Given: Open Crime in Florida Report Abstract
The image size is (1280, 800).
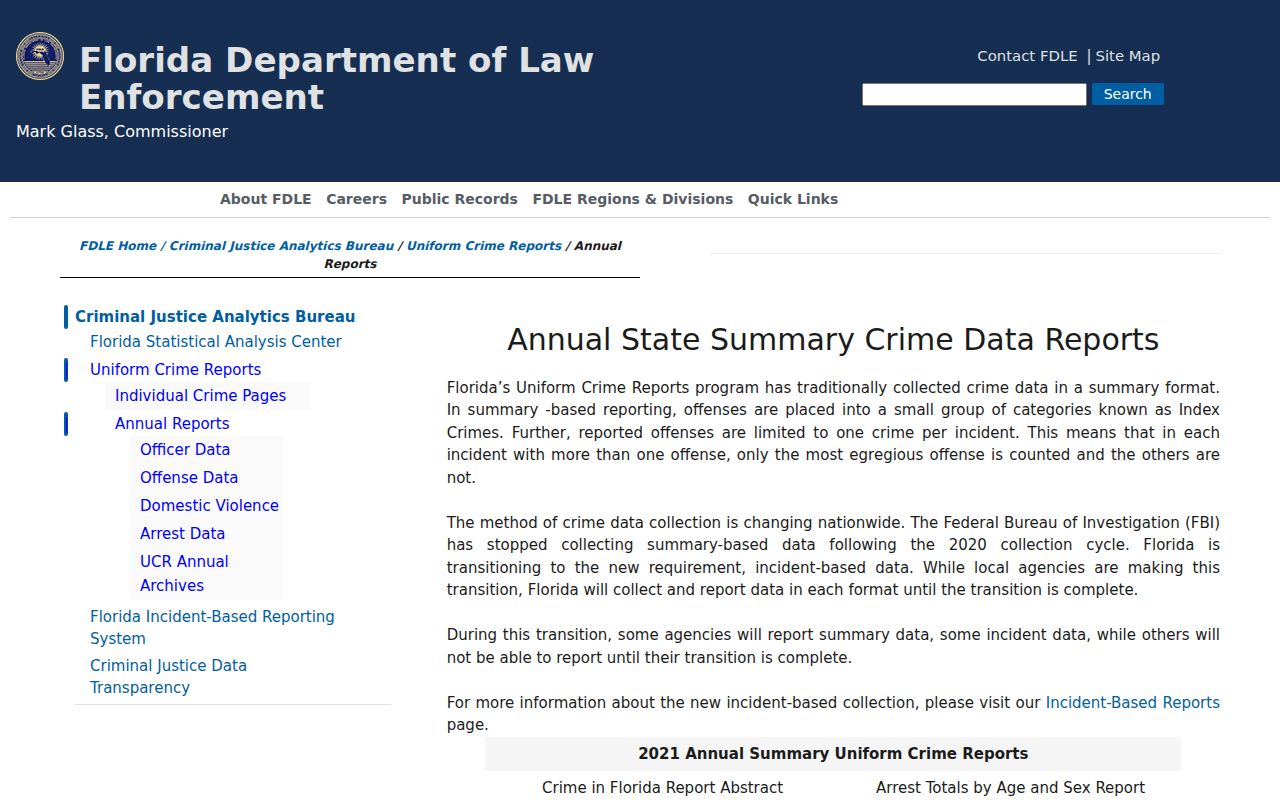Looking at the screenshot, I should 662,788.
